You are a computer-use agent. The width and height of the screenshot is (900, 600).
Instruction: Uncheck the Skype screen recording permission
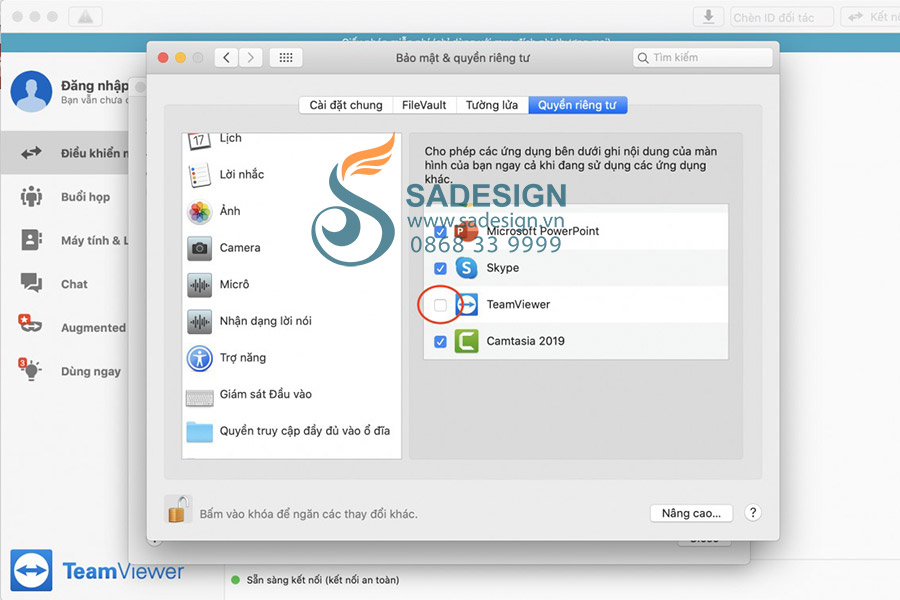point(440,268)
